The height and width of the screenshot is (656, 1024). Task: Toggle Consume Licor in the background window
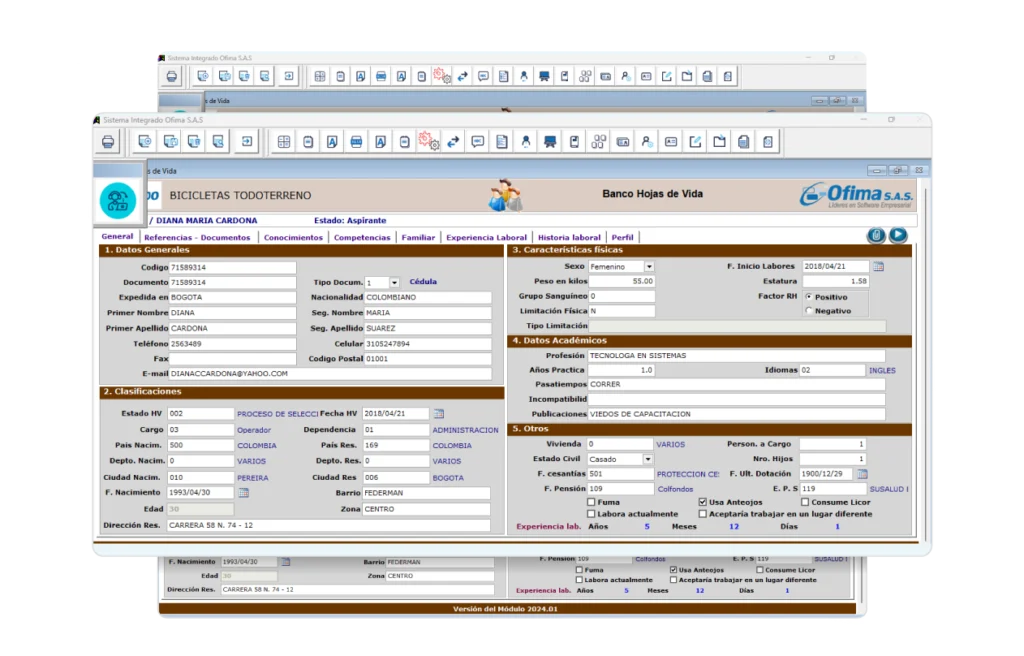pos(760,570)
